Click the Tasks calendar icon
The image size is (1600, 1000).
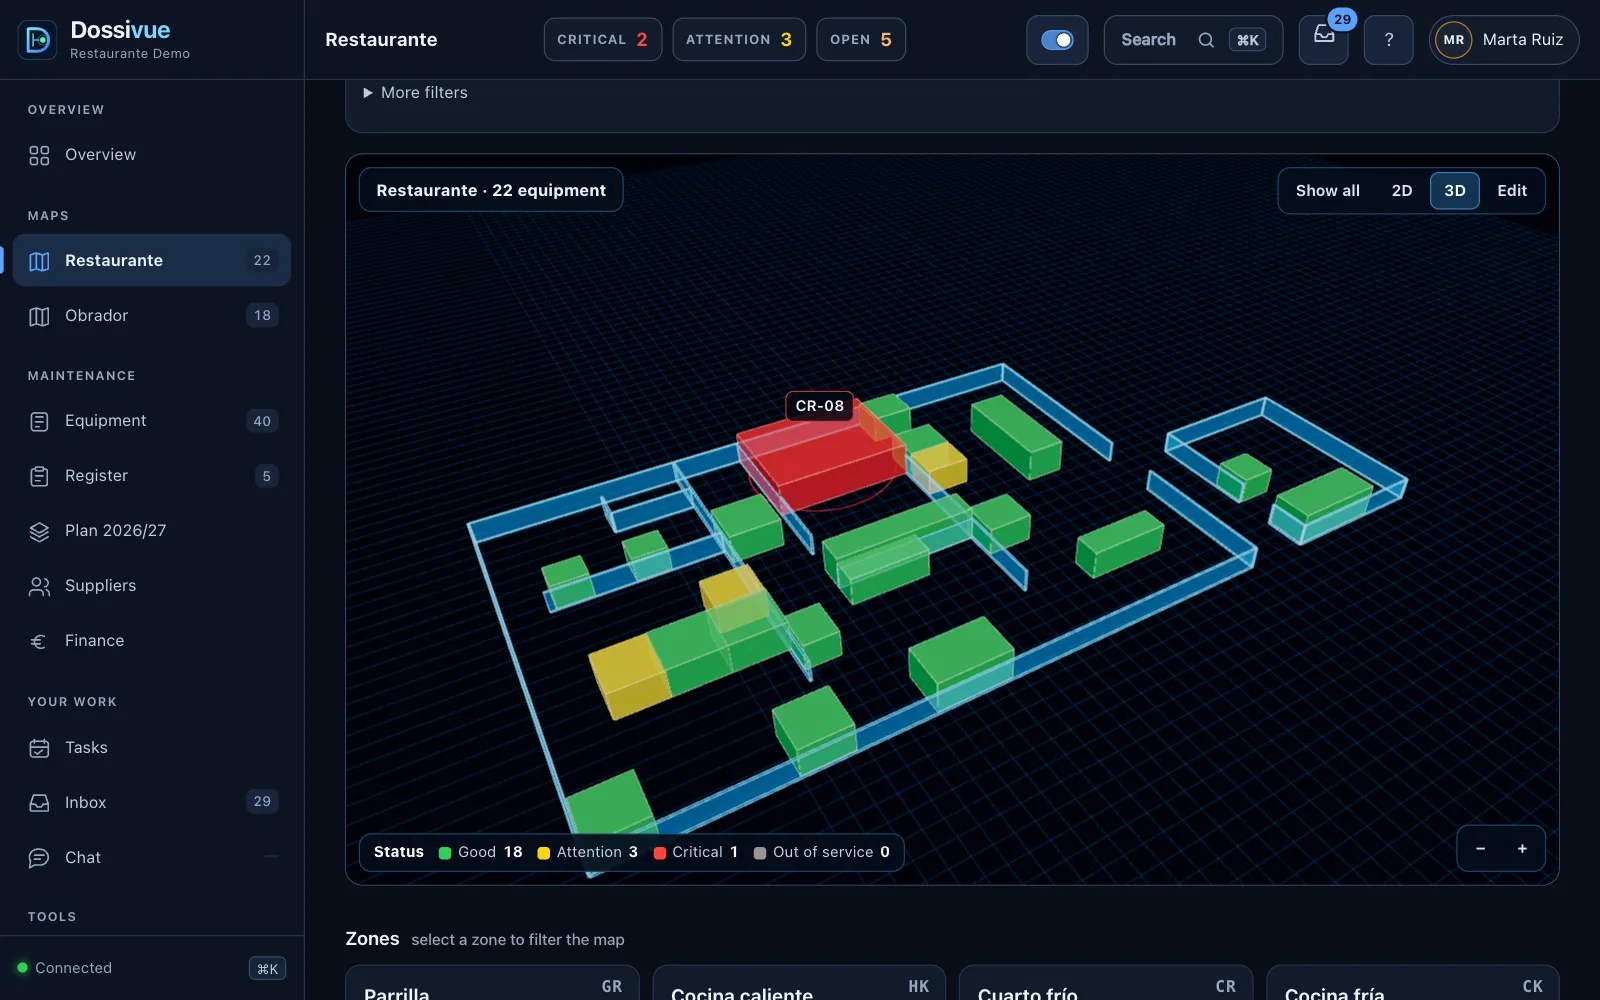point(39,748)
